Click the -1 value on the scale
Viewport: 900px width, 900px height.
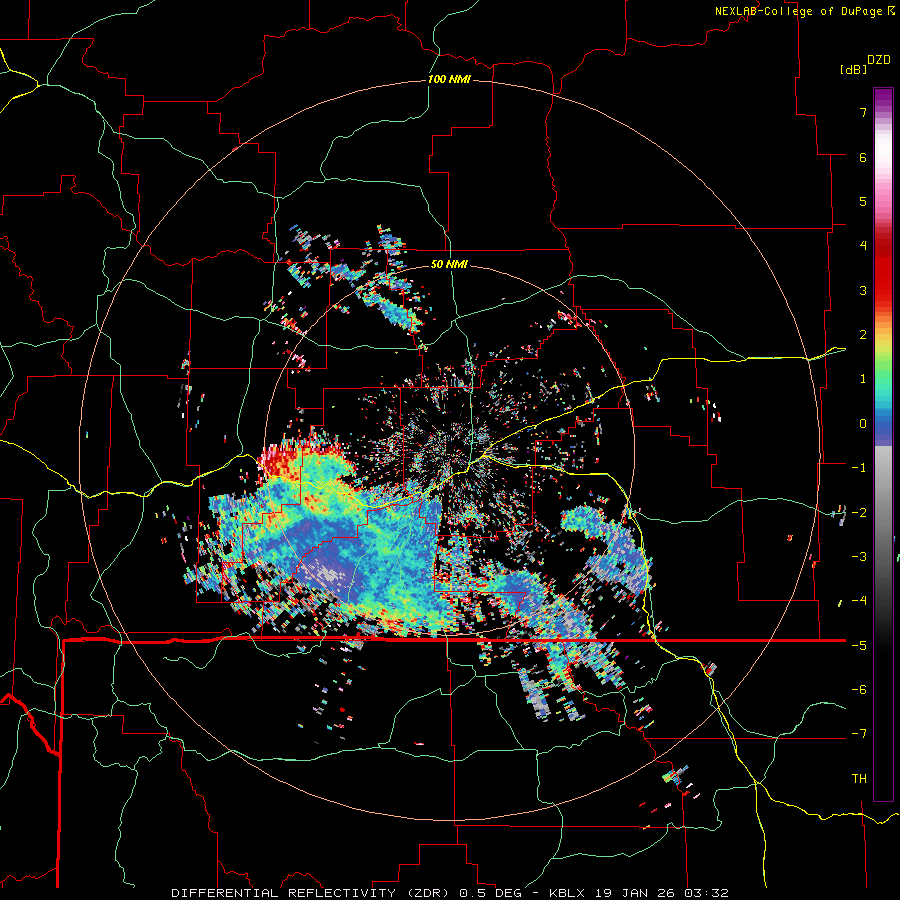[859, 468]
